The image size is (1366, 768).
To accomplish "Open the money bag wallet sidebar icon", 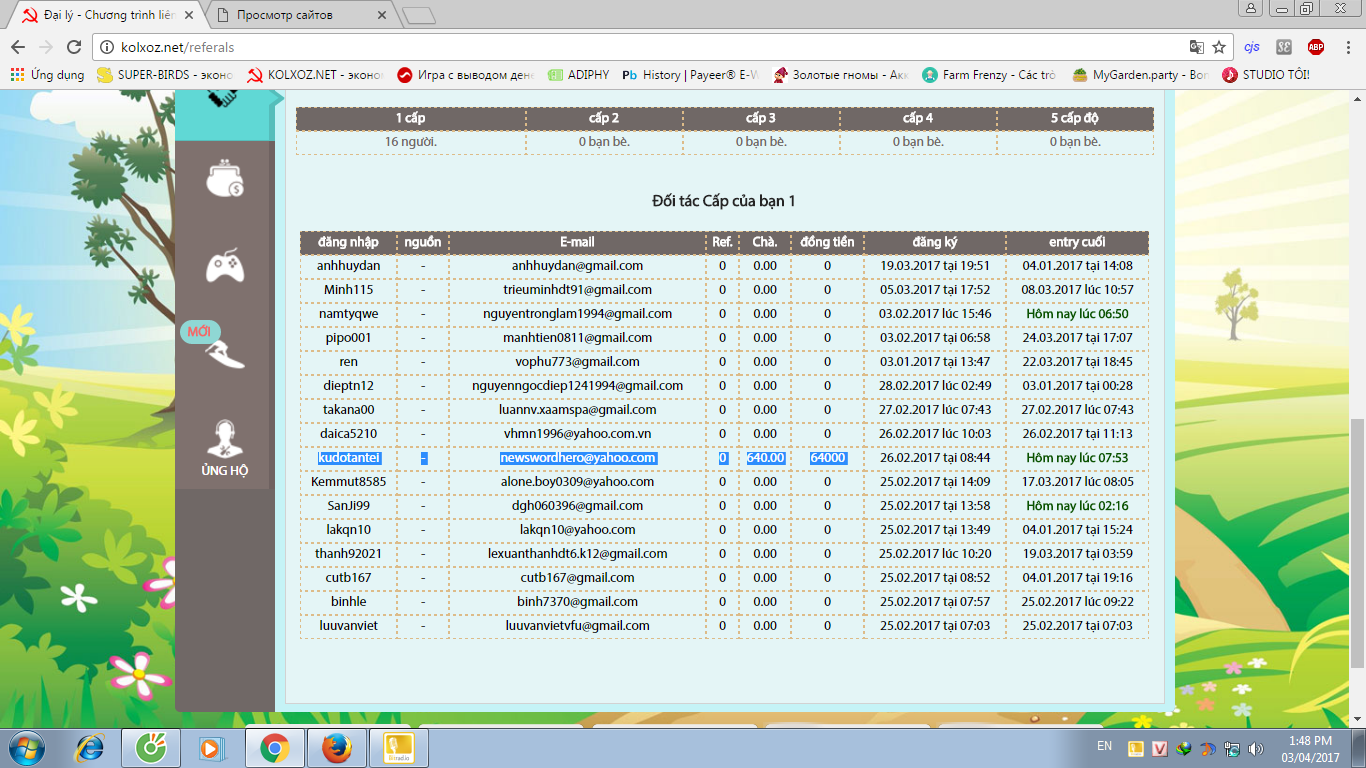I will click(x=224, y=180).
